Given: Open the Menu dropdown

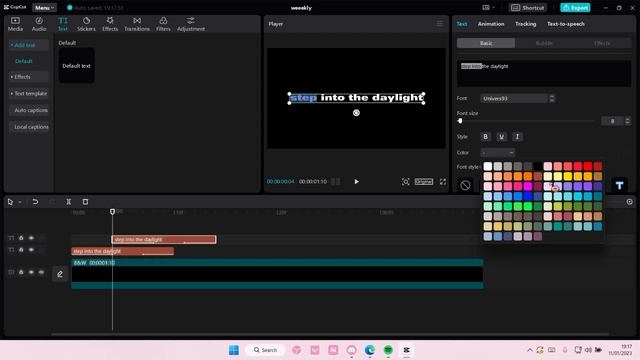Looking at the screenshot, I should click(44, 7).
